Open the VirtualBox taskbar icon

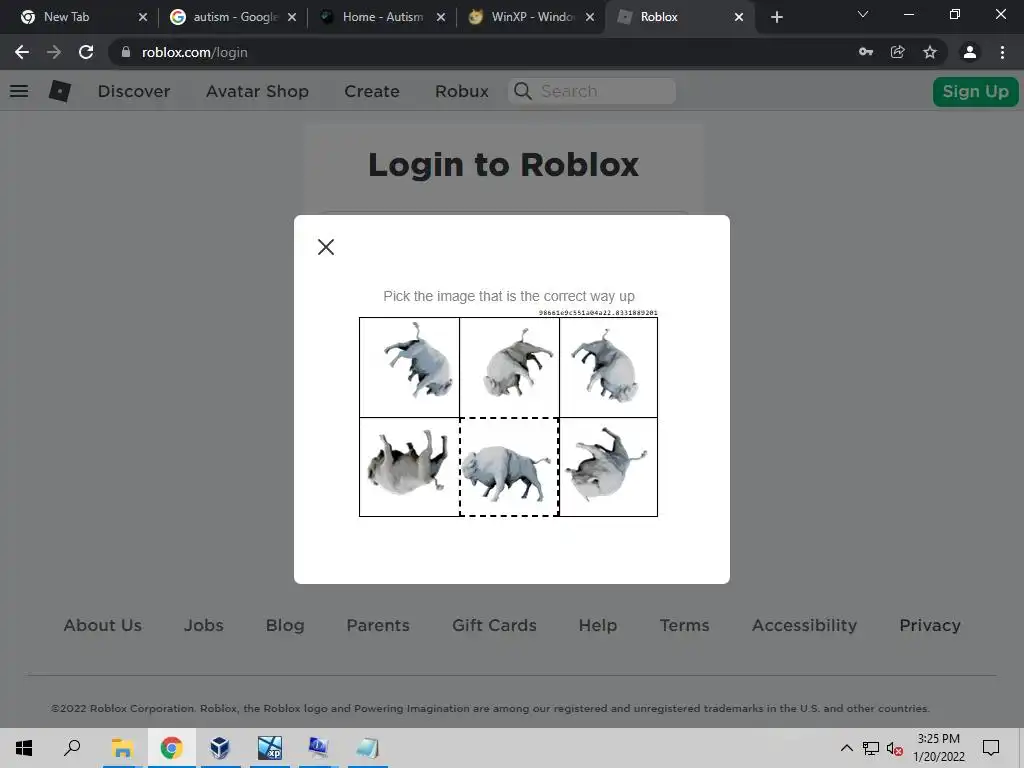220,748
